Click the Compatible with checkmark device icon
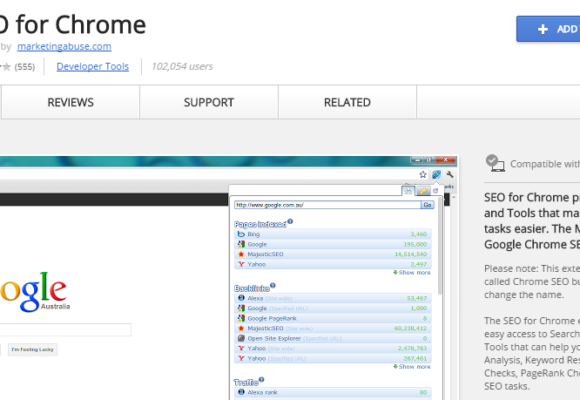This screenshot has height=400, width=580. click(x=495, y=163)
